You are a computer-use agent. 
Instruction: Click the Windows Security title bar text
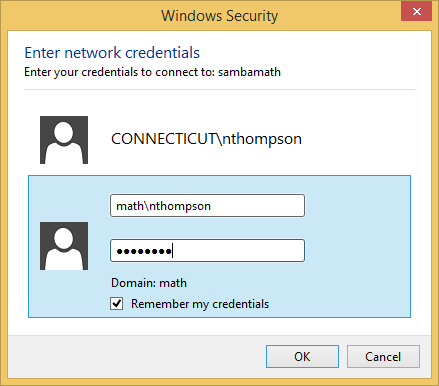click(220, 16)
